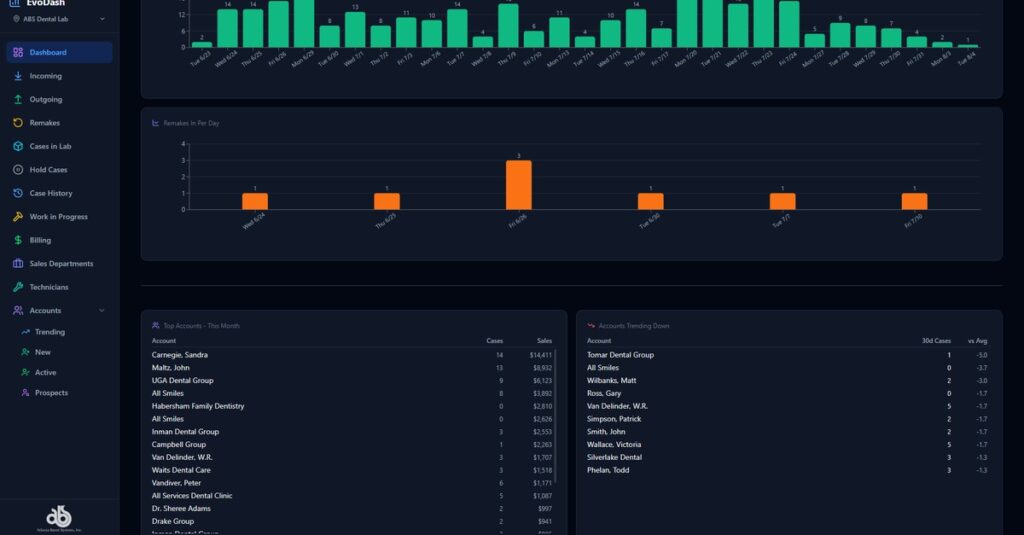The height and width of the screenshot is (535, 1024).
Task: Open the Maltz, John account row
Action: pyautogui.click(x=352, y=368)
